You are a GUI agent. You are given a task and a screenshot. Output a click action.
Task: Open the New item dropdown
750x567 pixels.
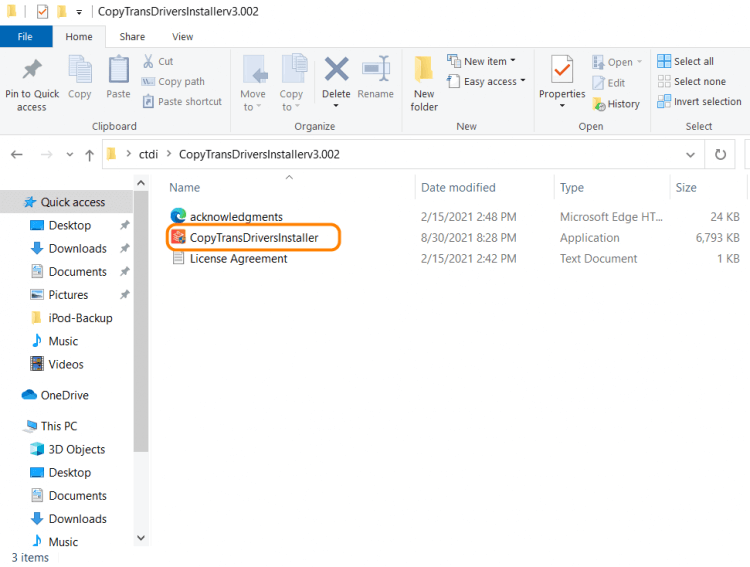[x=481, y=61]
